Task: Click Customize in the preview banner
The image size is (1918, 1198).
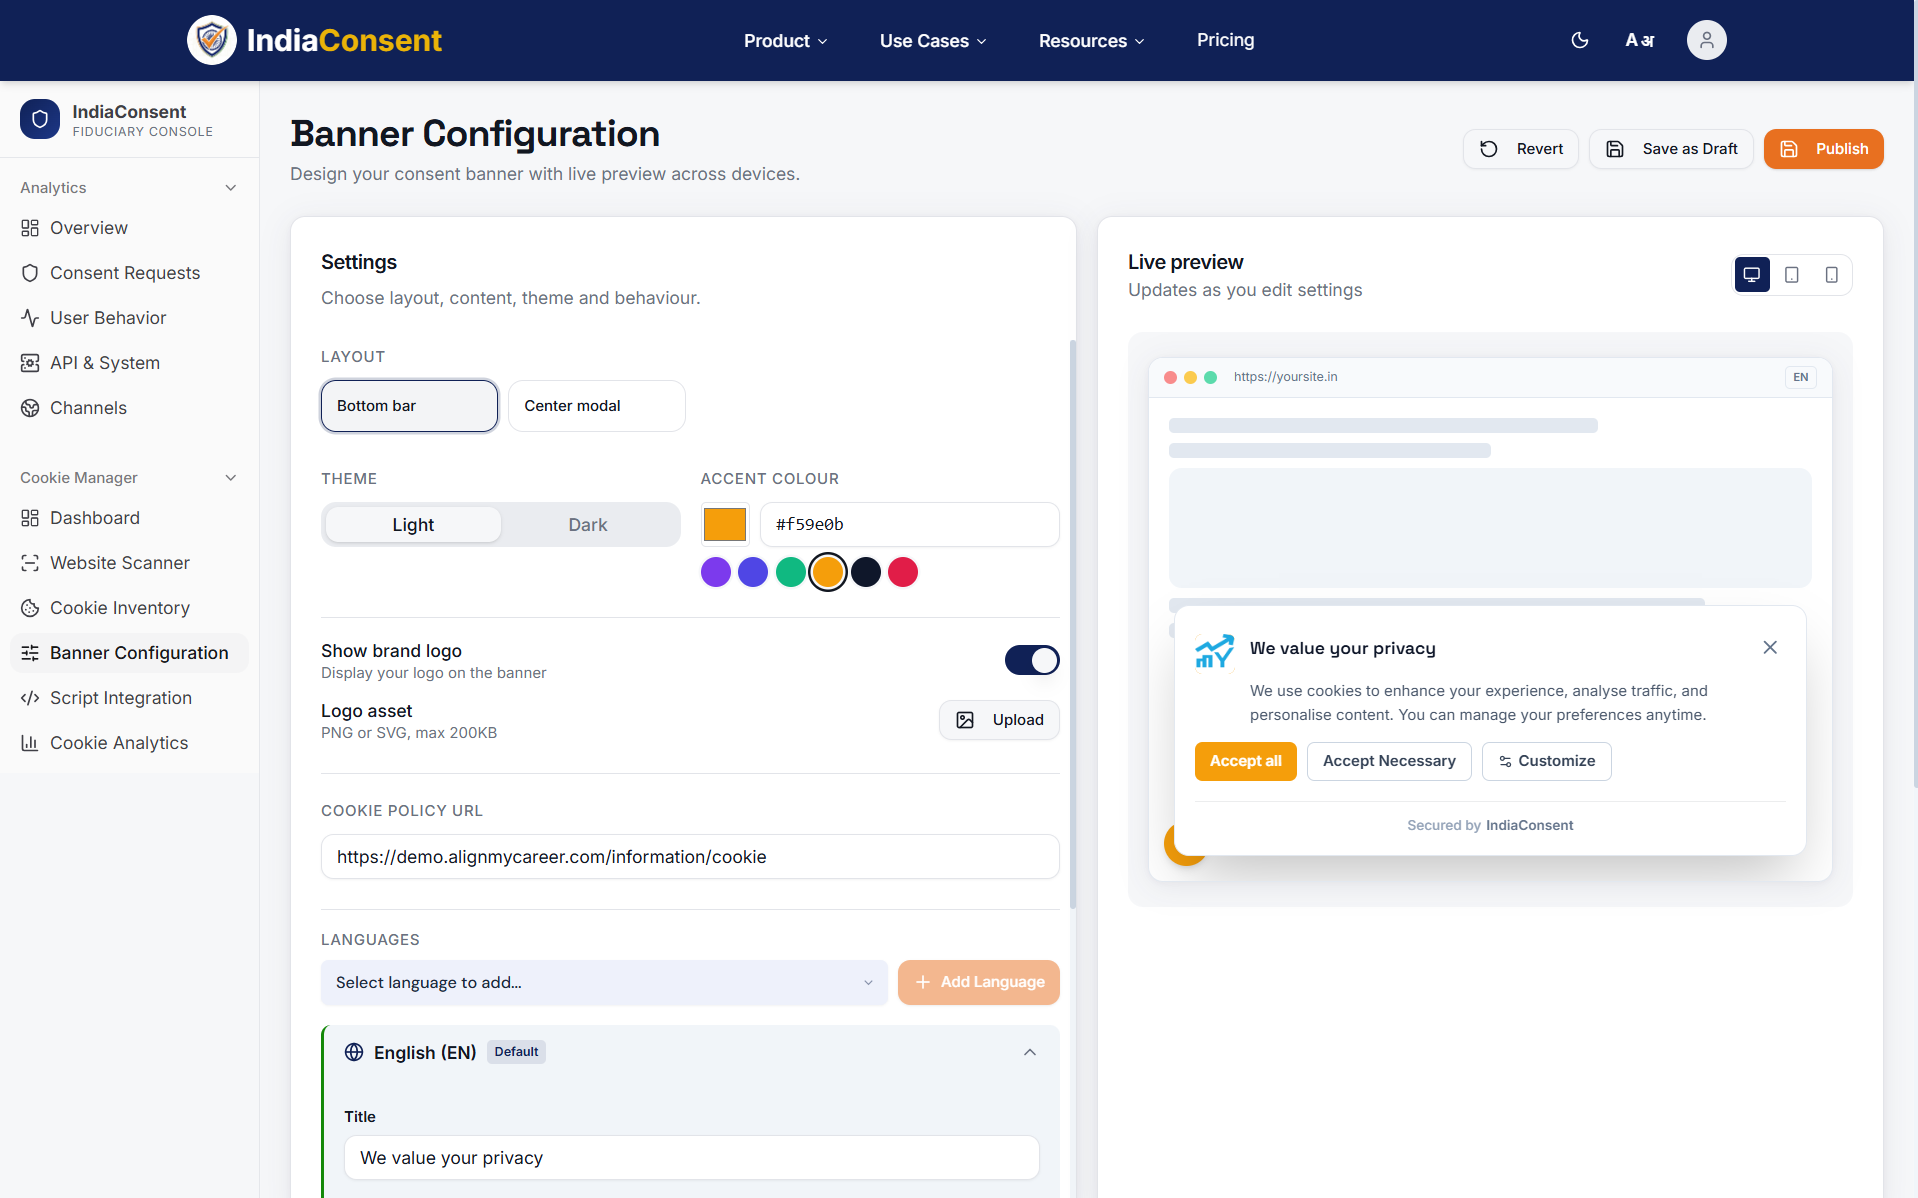Action: click(x=1547, y=761)
